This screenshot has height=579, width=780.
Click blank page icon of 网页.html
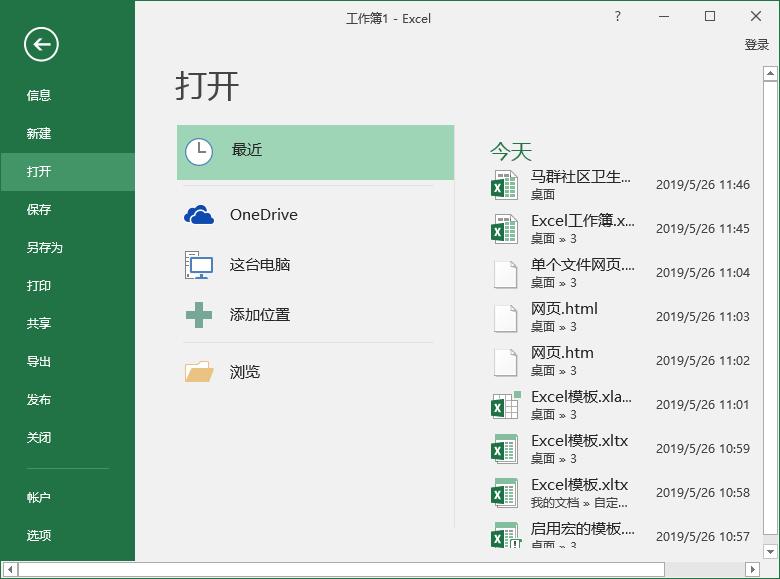coord(505,317)
